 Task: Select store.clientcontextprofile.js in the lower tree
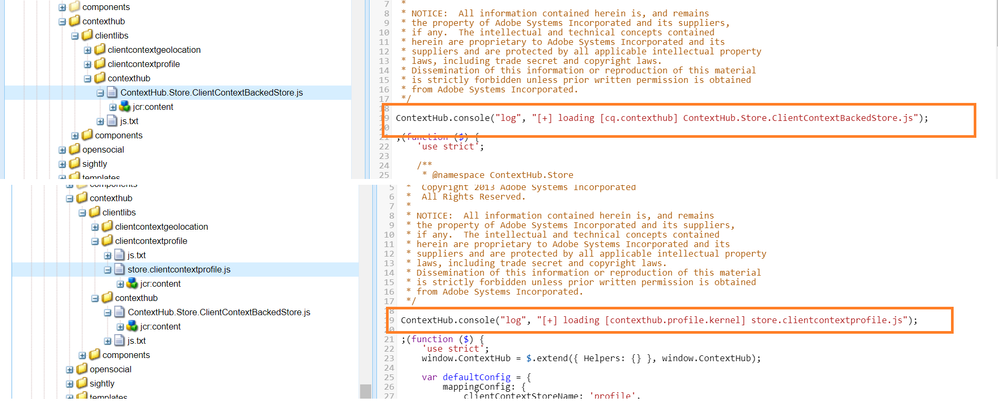(x=179, y=270)
